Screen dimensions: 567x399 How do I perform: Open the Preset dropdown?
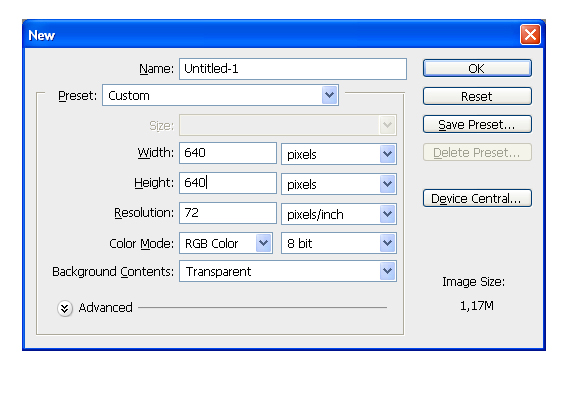(220, 95)
